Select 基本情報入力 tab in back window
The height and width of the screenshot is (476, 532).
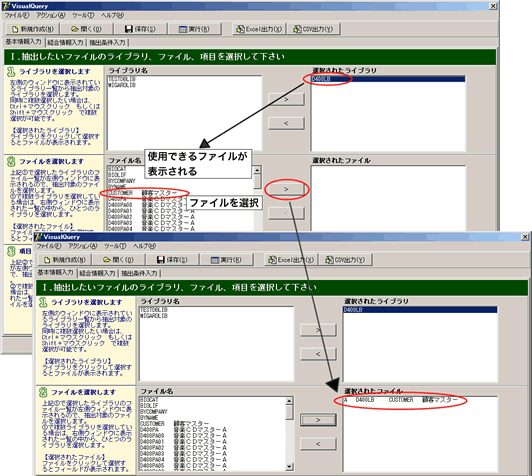23,42
